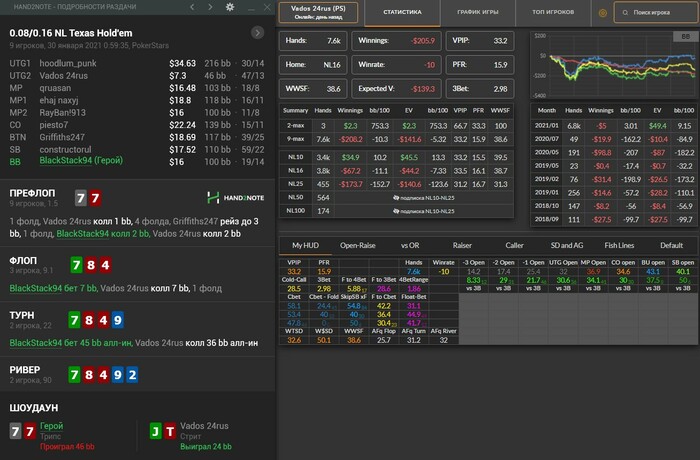Select Vados 24rus (PS) player button
This screenshot has height=460, width=700.
coord(318,13)
